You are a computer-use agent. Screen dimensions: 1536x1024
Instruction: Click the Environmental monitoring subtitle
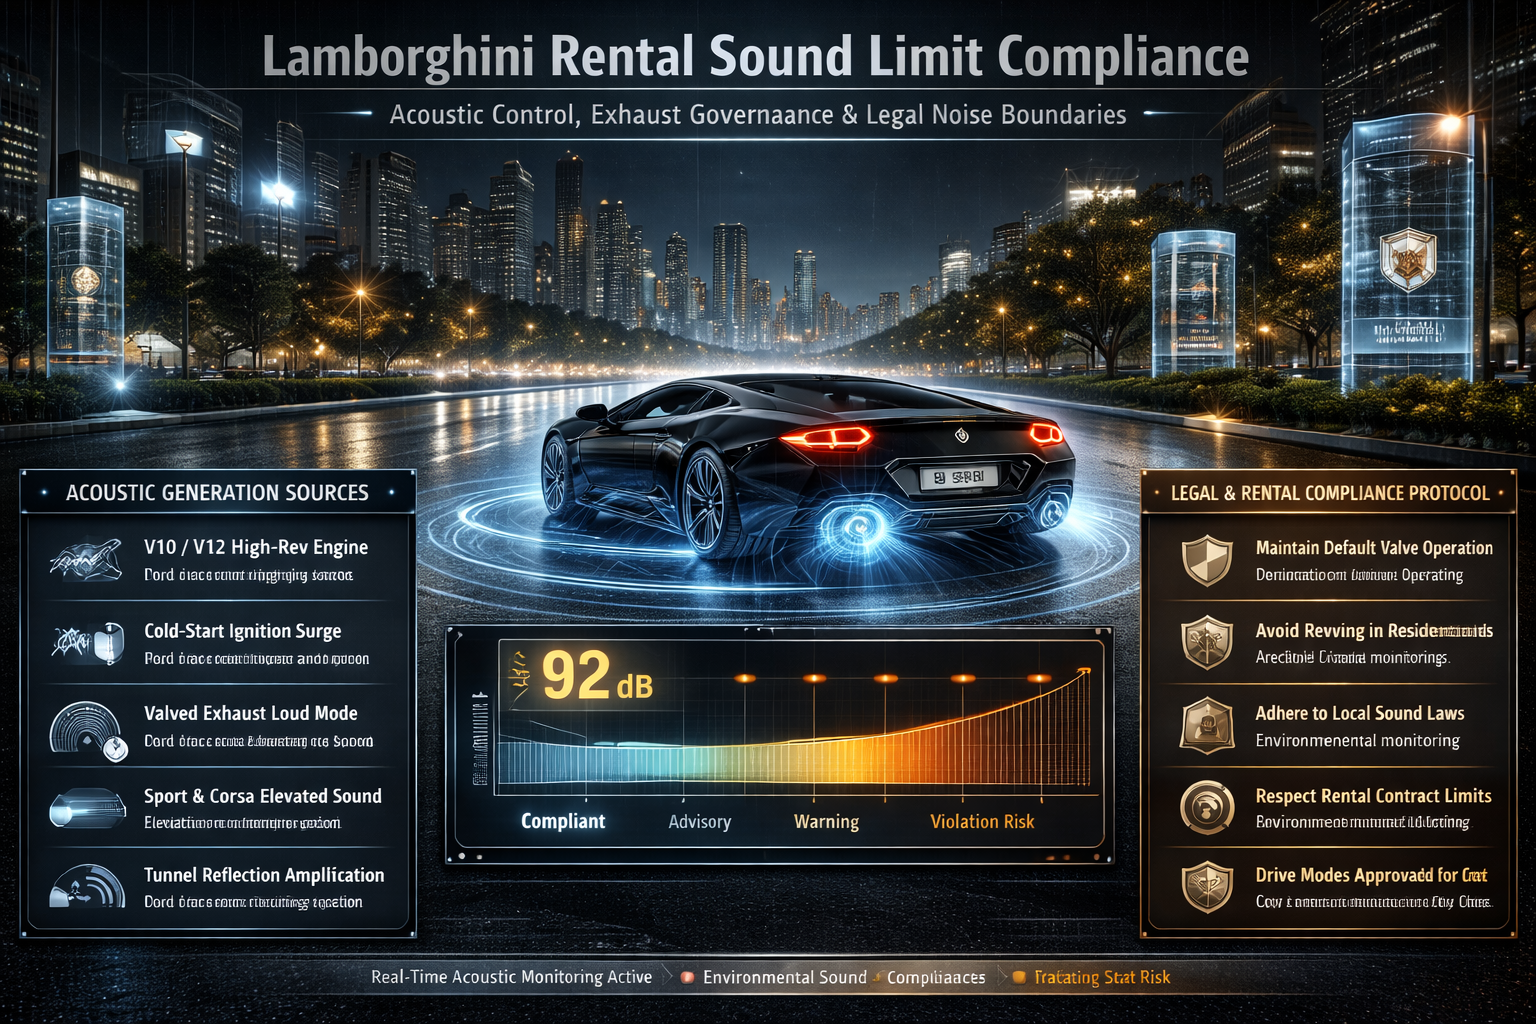click(1357, 741)
